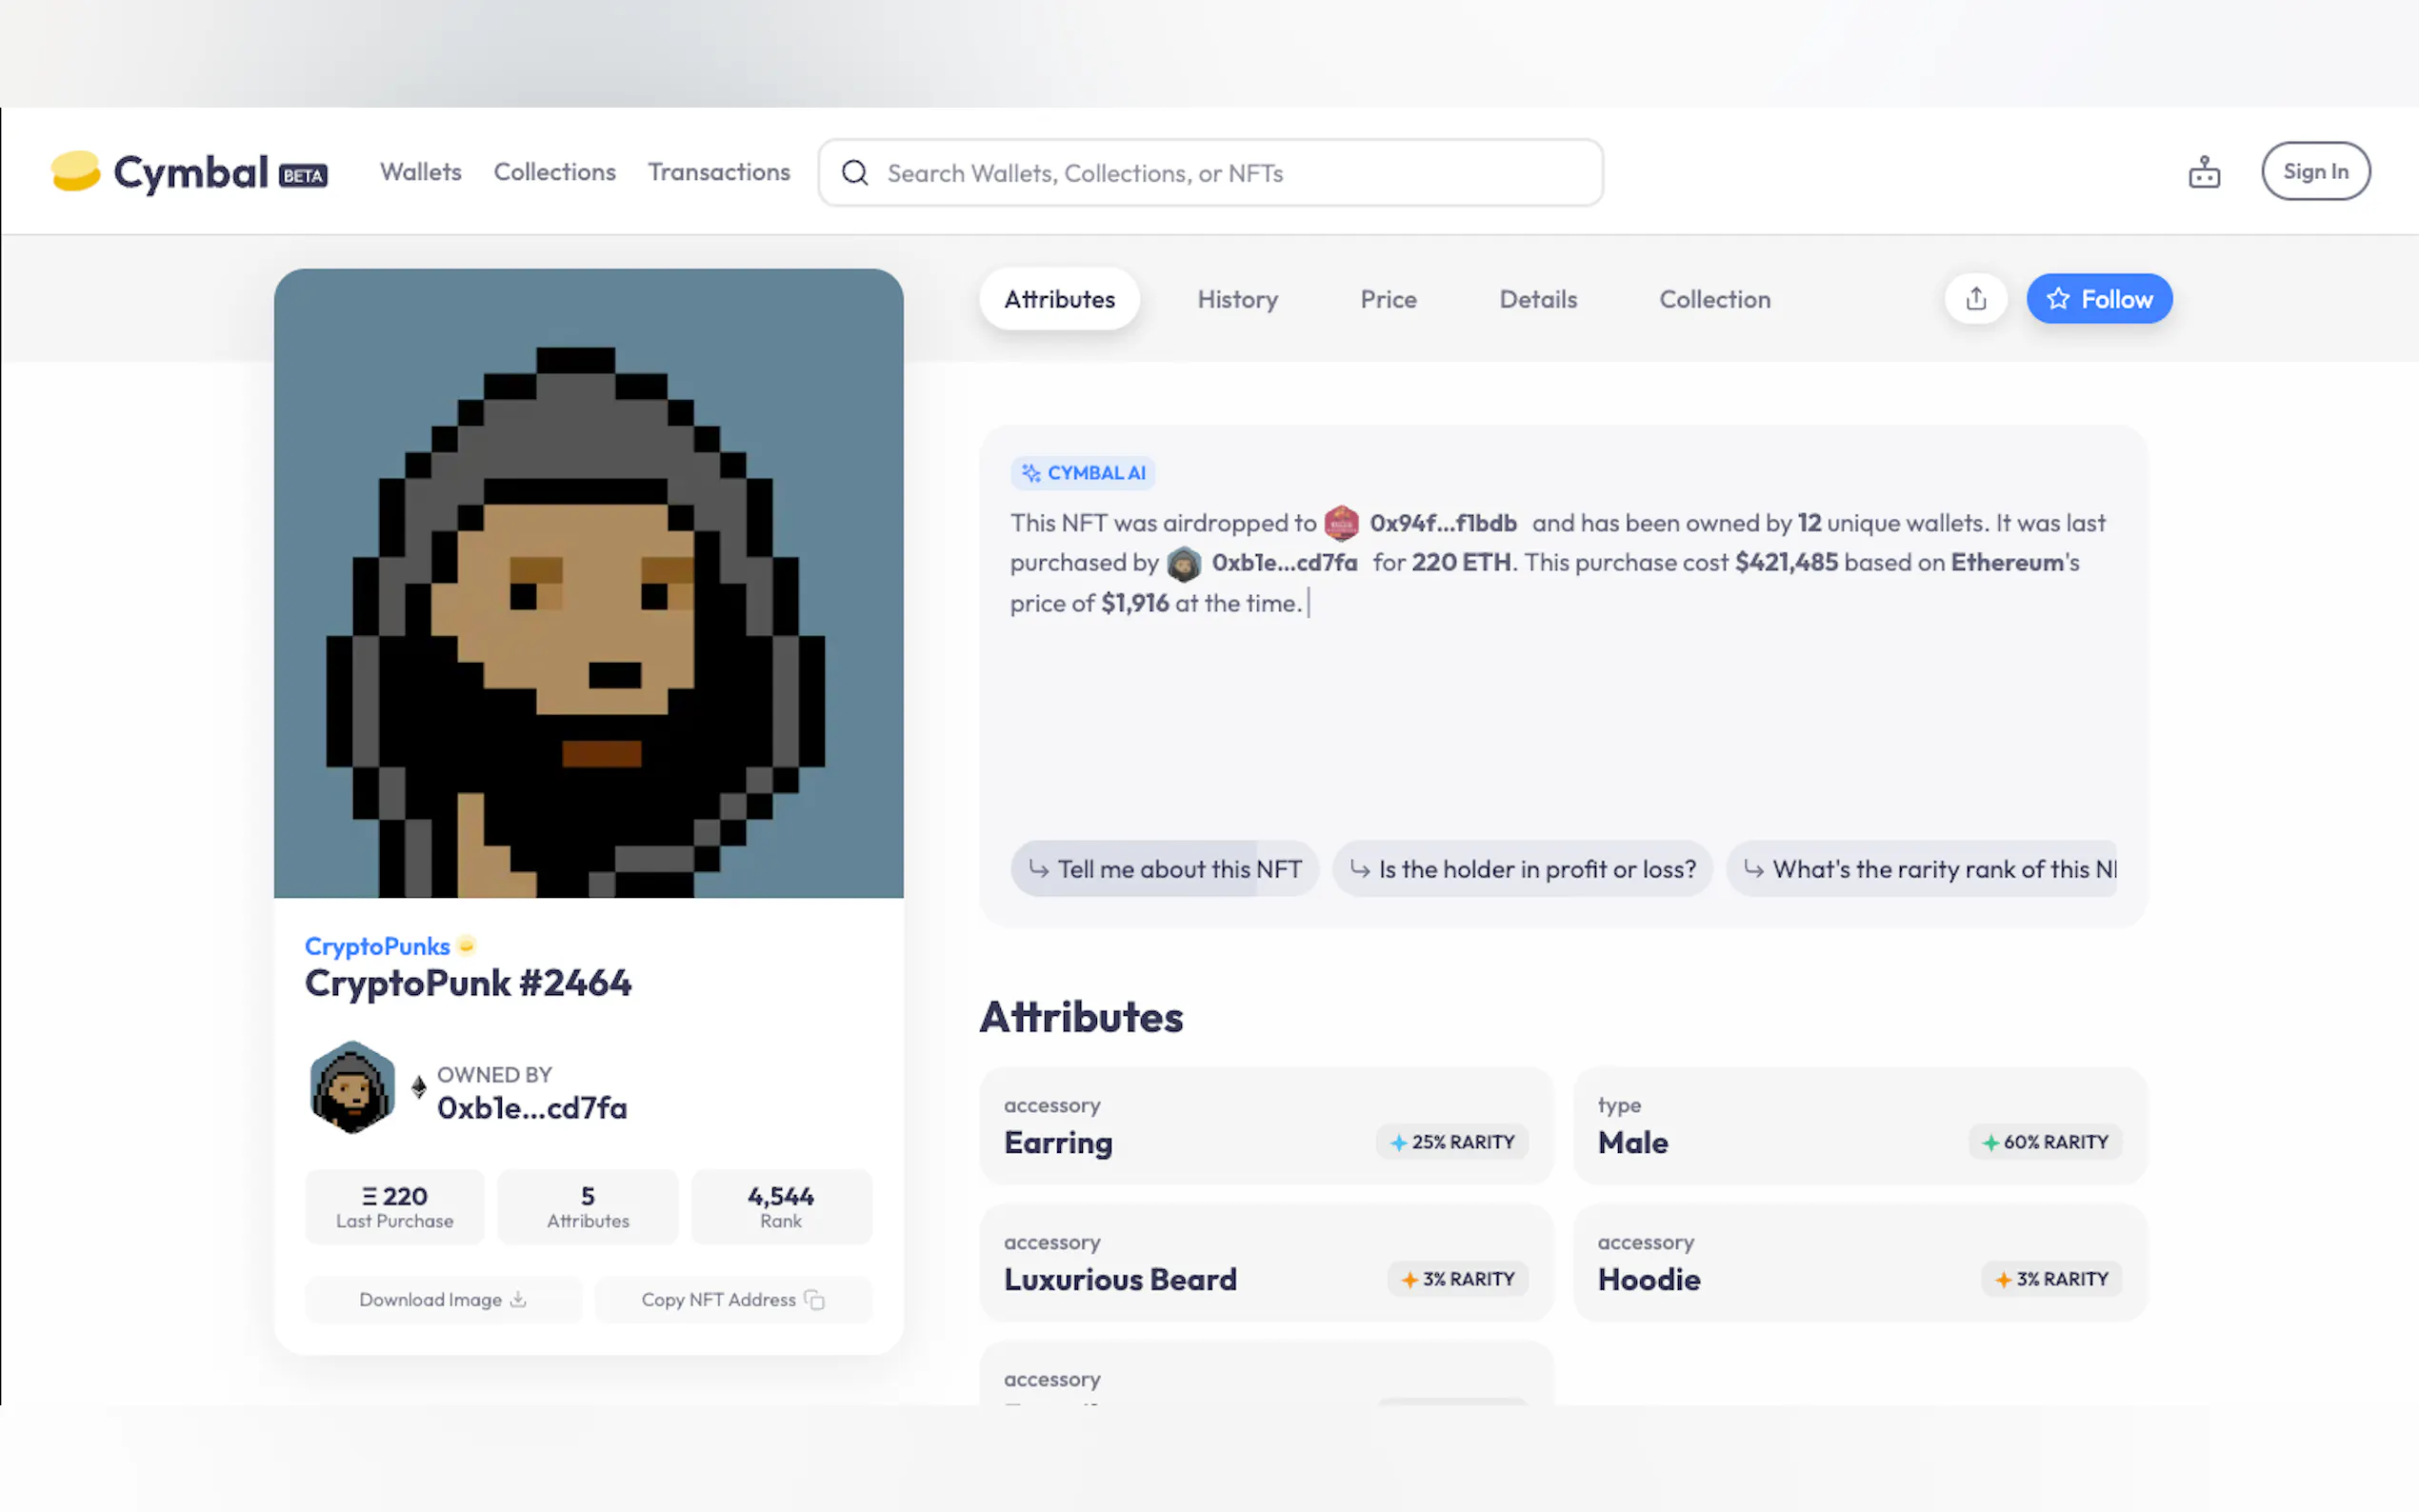This screenshot has width=2419, height=1512.
Task: Click the 220 Last Purchase stat
Action: click(395, 1206)
